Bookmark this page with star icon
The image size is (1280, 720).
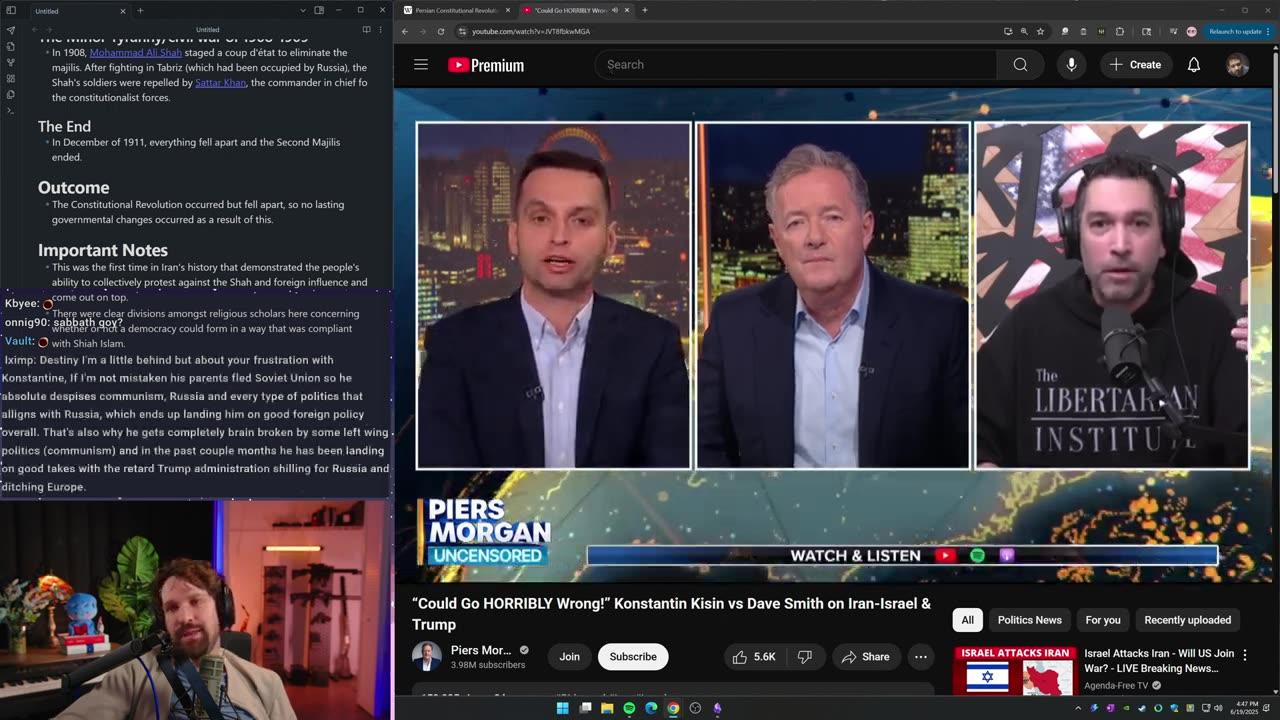click(1040, 31)
